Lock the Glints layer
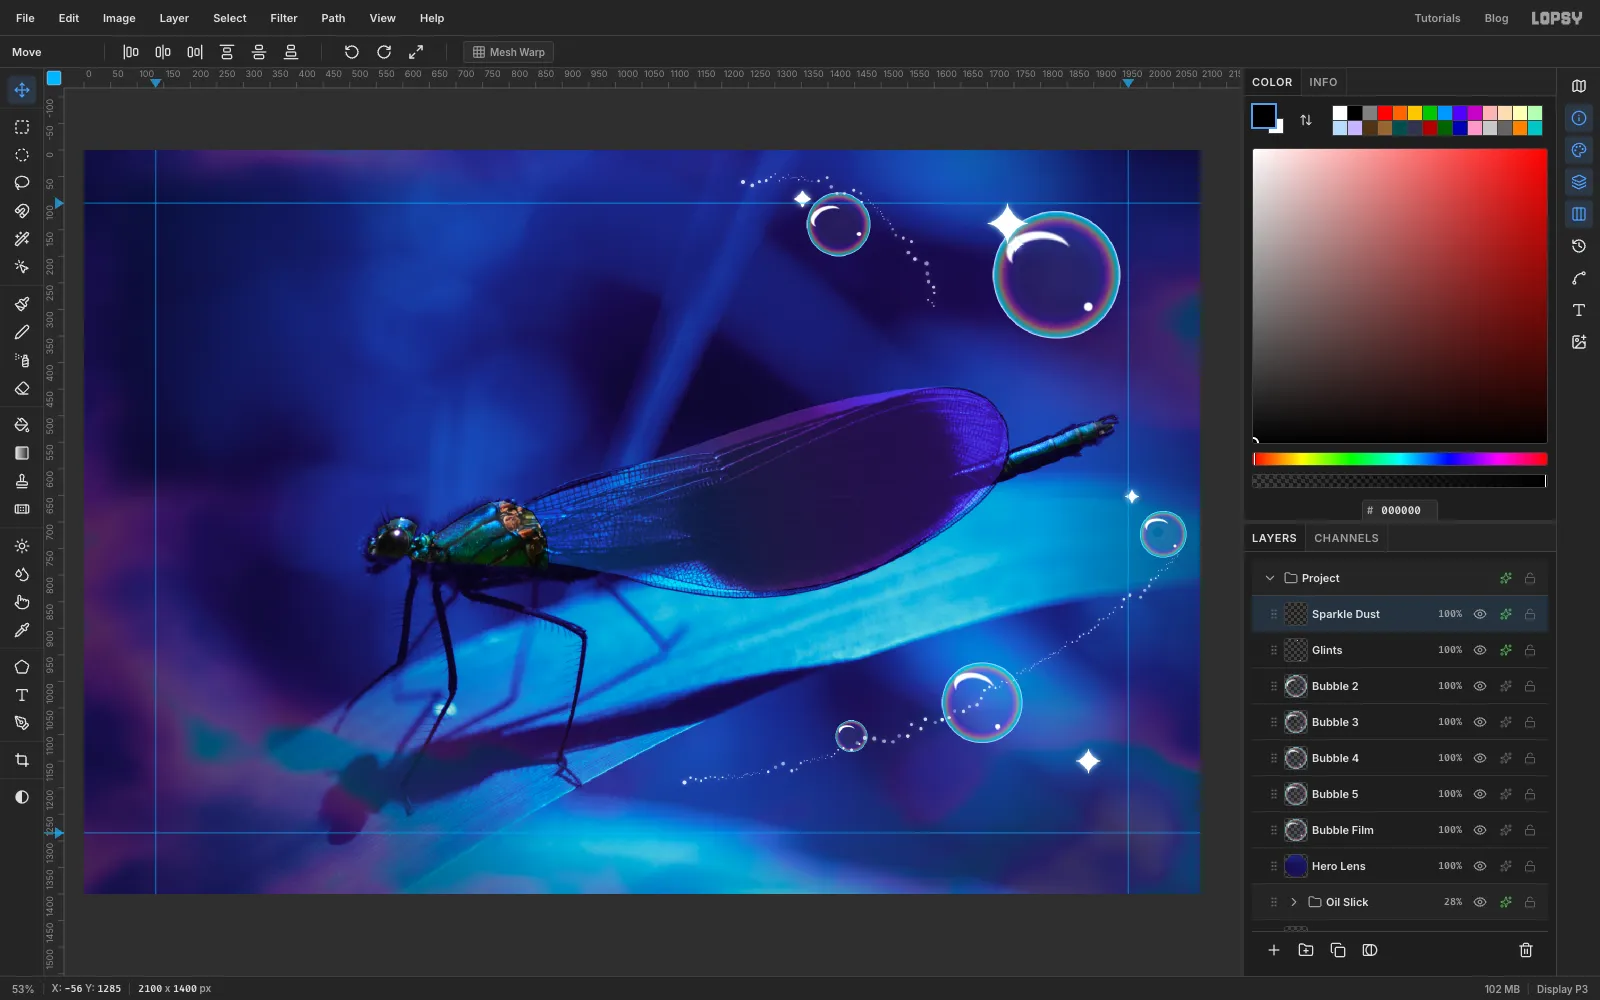 point(1530,650)
